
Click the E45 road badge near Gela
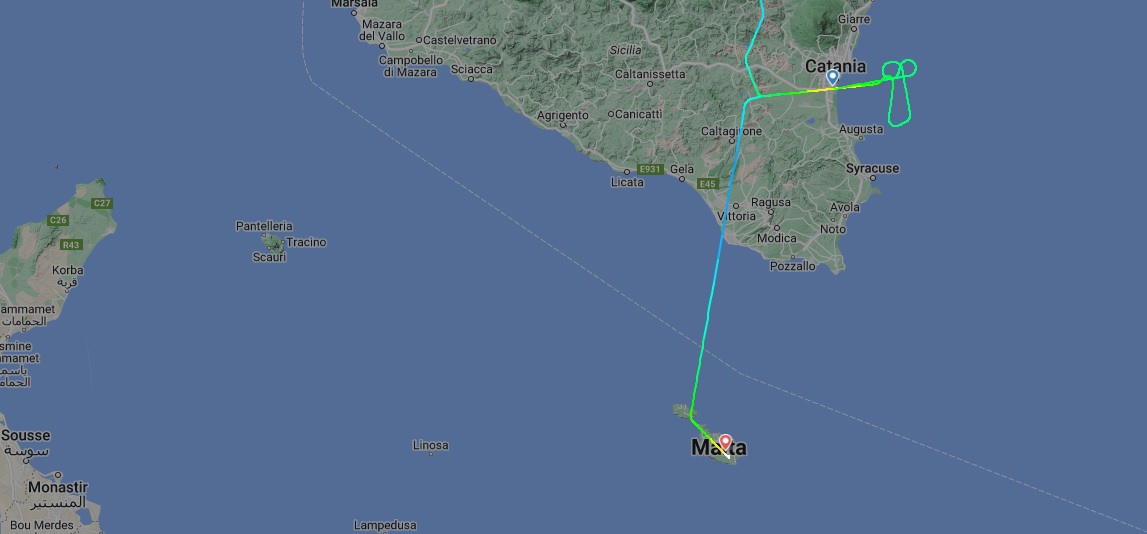pos(708,184)
